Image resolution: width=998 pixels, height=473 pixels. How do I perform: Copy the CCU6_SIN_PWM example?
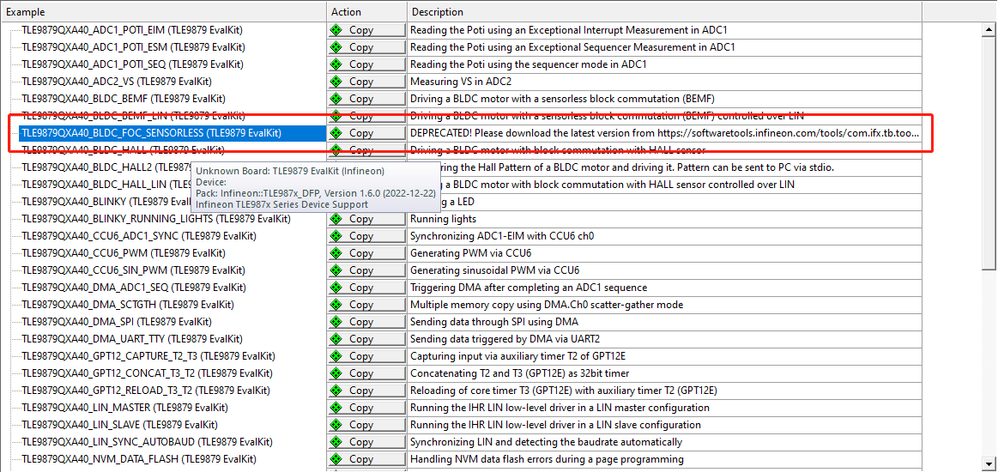tap(367, 271)
